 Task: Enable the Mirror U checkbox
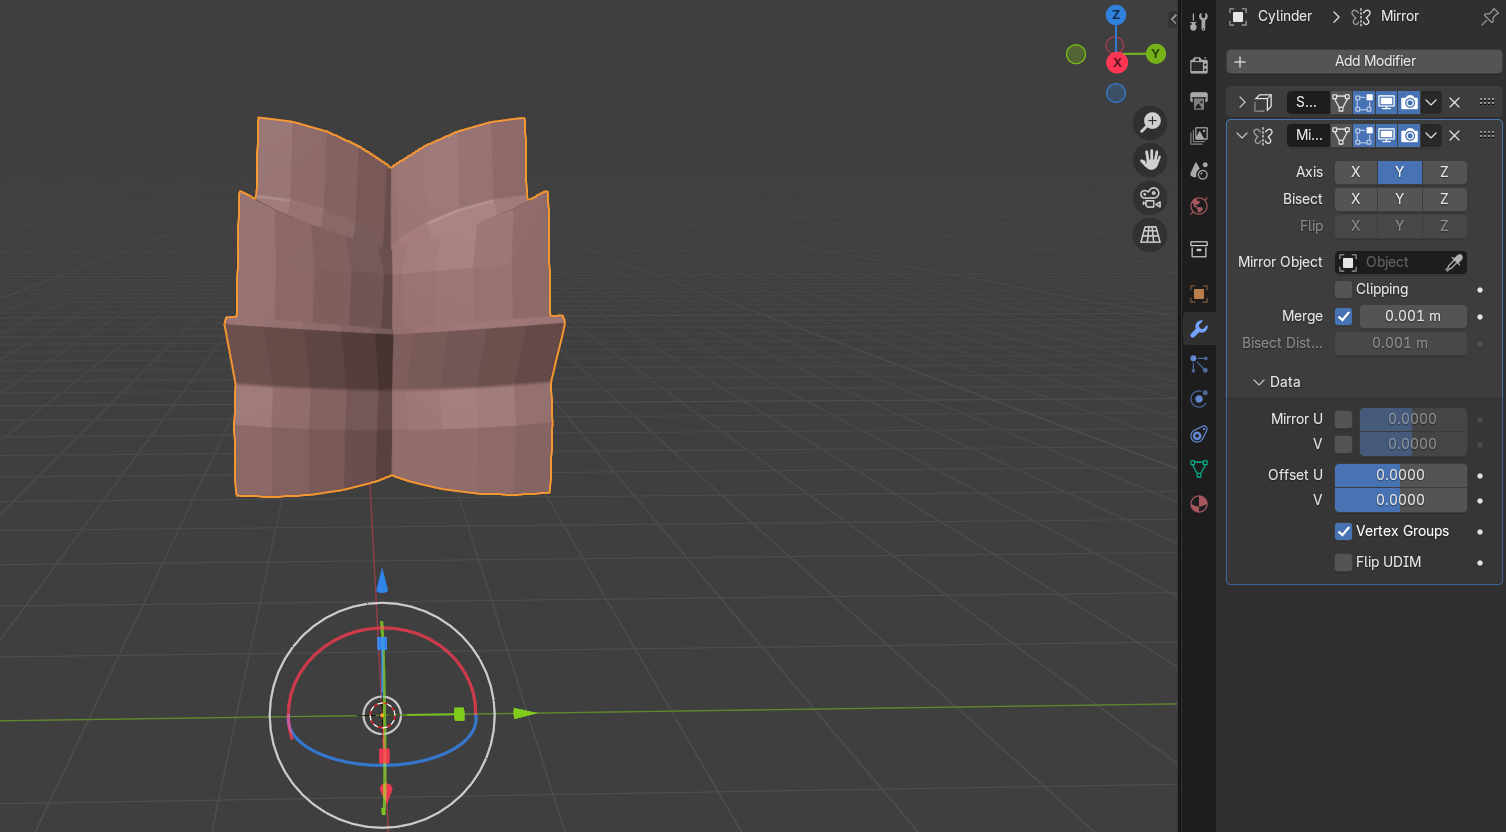coord(1344,419)
